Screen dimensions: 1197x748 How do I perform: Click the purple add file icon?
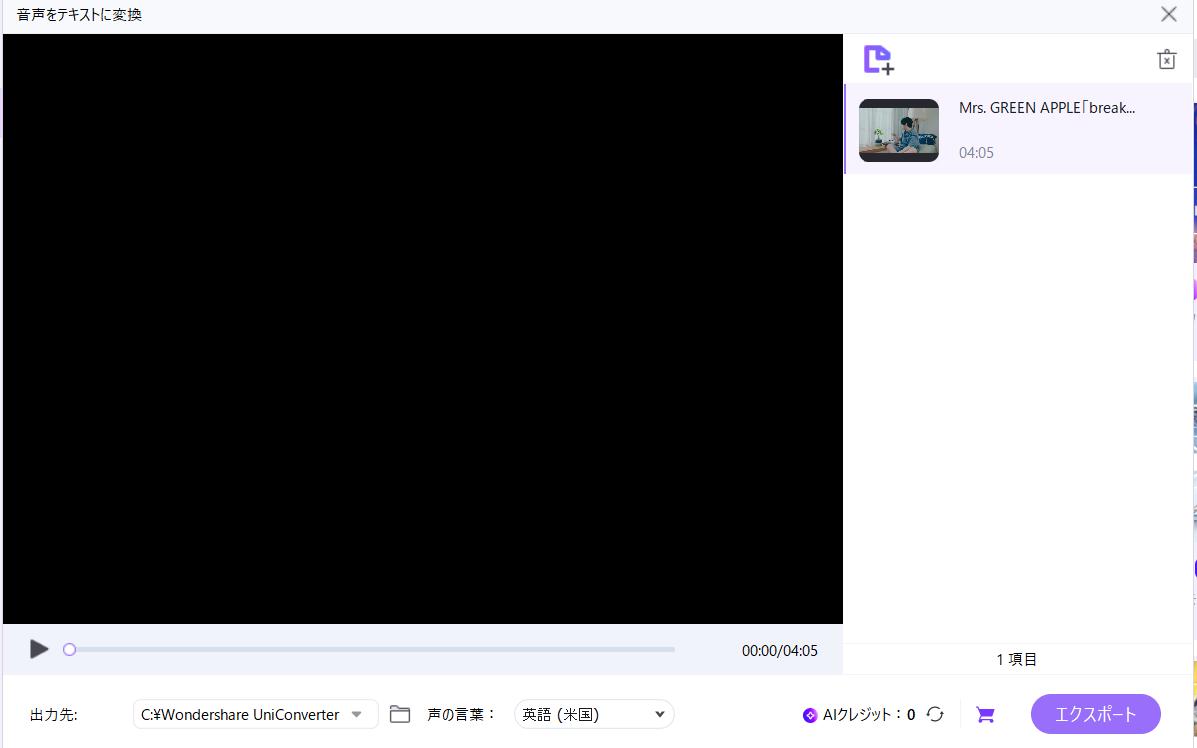click(x=878, y=60)
